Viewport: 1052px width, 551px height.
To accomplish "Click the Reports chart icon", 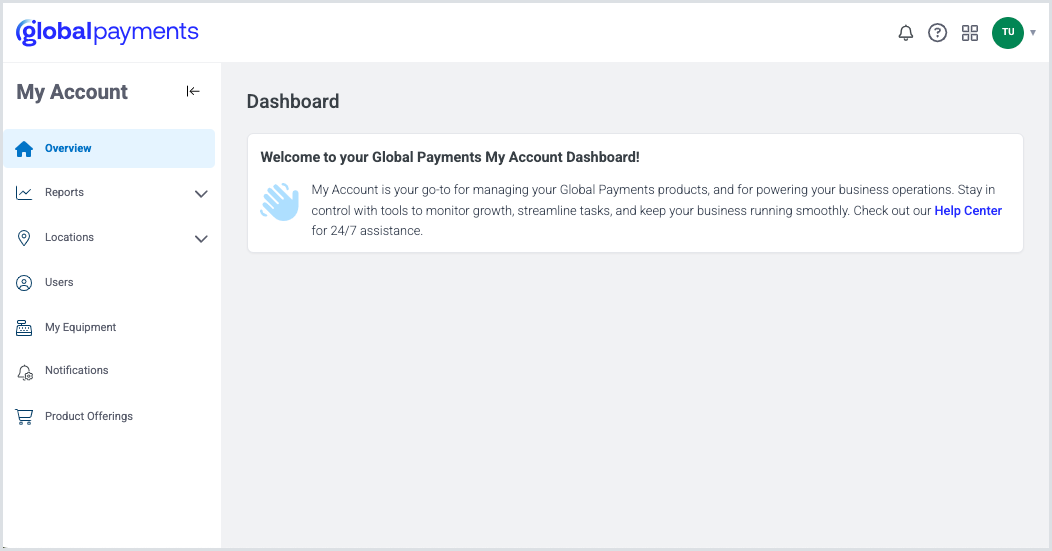I will pos(25,193).
